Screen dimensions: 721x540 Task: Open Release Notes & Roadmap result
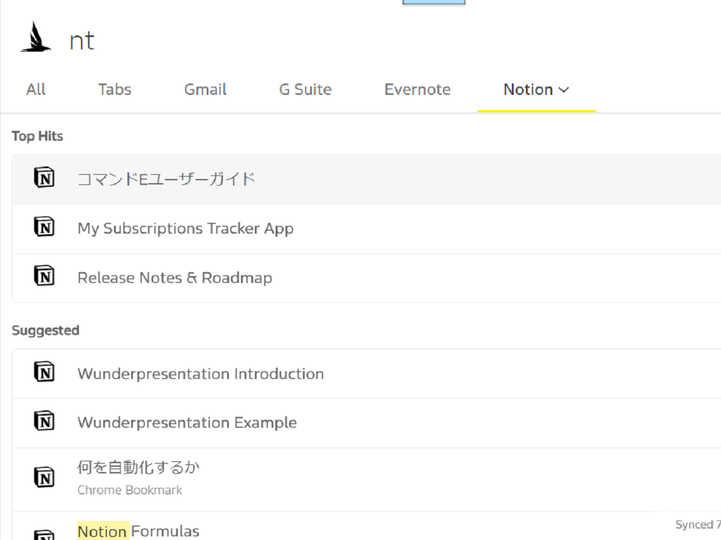click(366, 278)
